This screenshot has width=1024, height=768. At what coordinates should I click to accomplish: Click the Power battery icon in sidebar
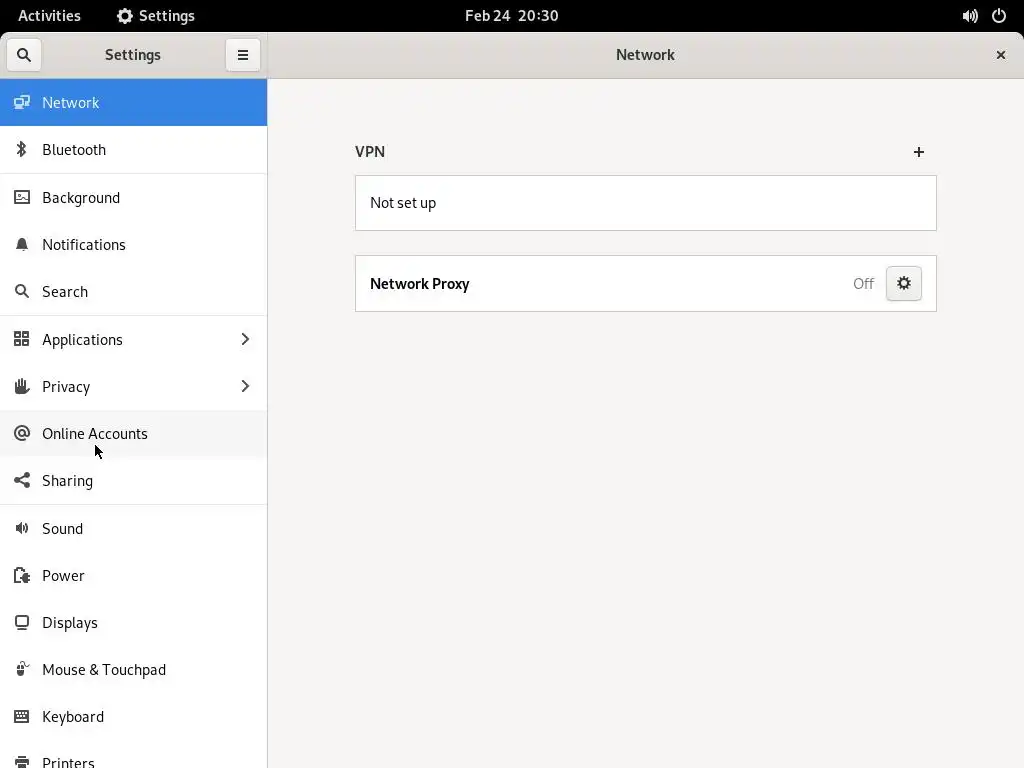pyautogui.click(x=22, y=575)
